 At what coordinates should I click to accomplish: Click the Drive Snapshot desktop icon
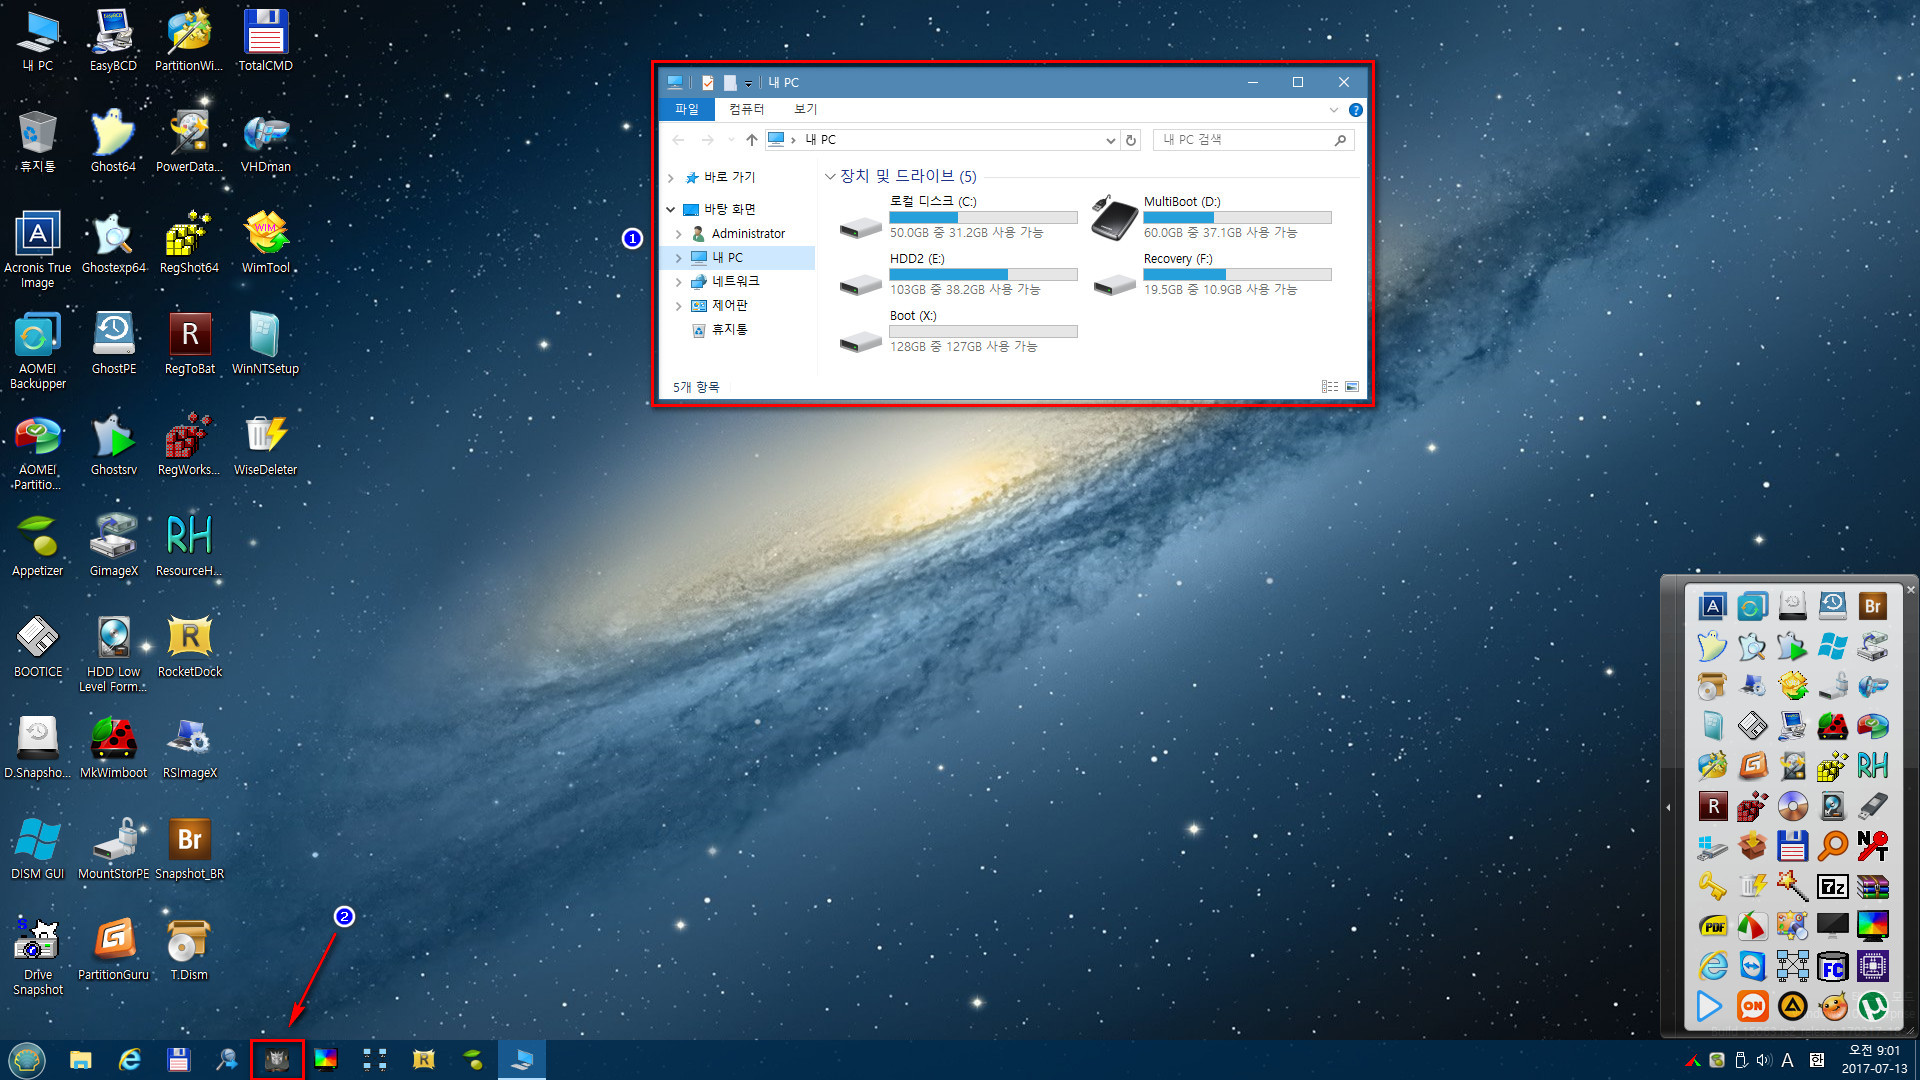(37, 956)
